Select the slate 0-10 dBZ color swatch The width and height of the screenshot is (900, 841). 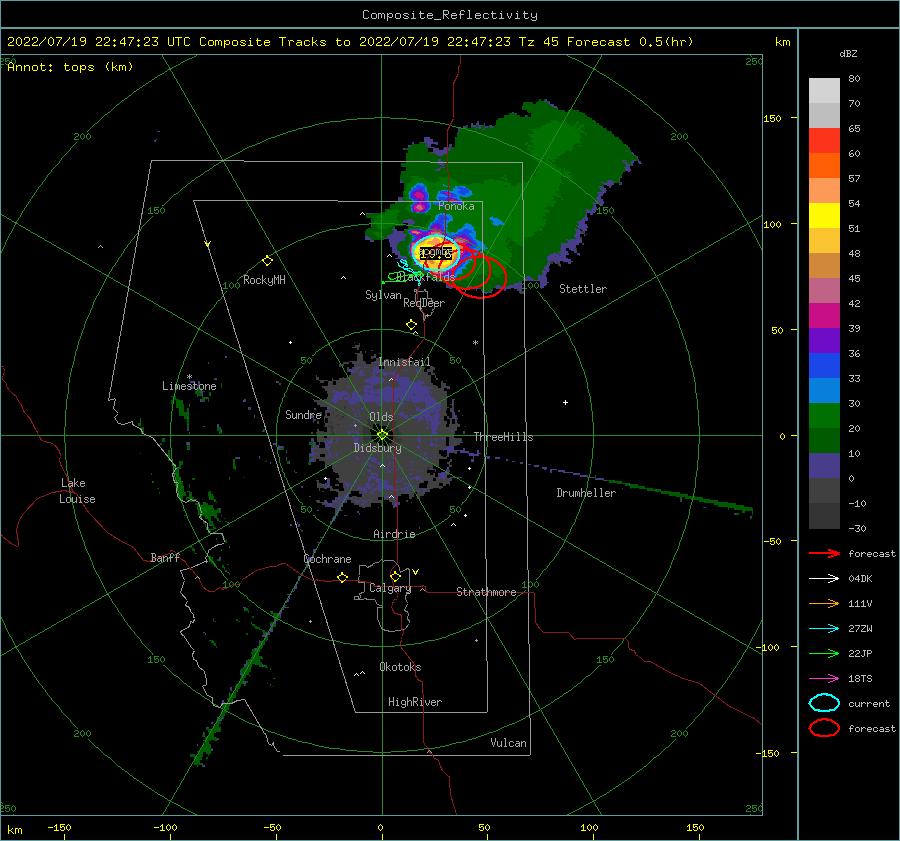pos(824,466)
